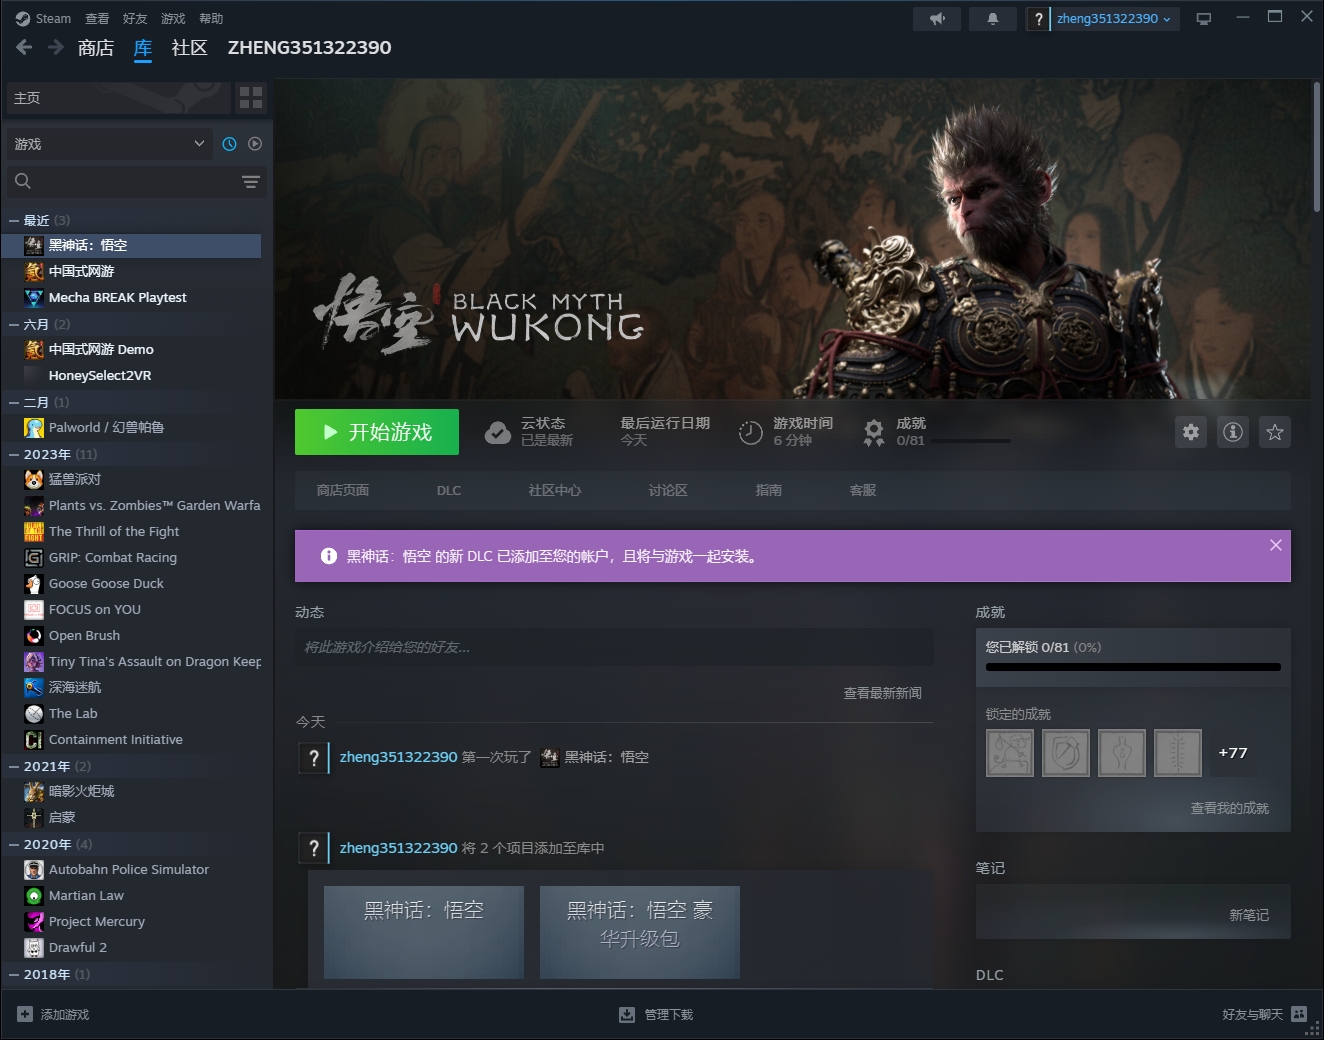Screen dimensions: 1324x1040
Task: Click the back navigation arrow
Action: [x=24, y=47]
